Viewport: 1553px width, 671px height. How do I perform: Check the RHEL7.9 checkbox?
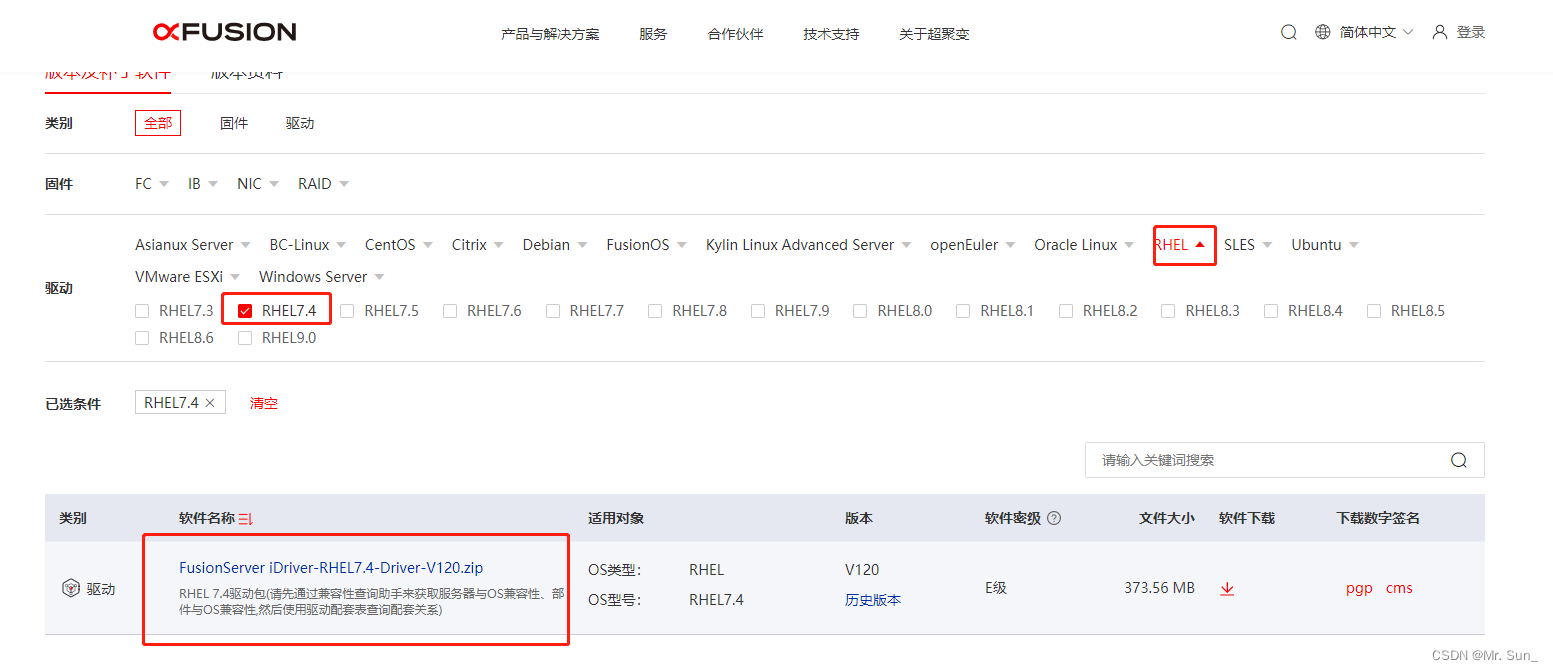(758, 311)
